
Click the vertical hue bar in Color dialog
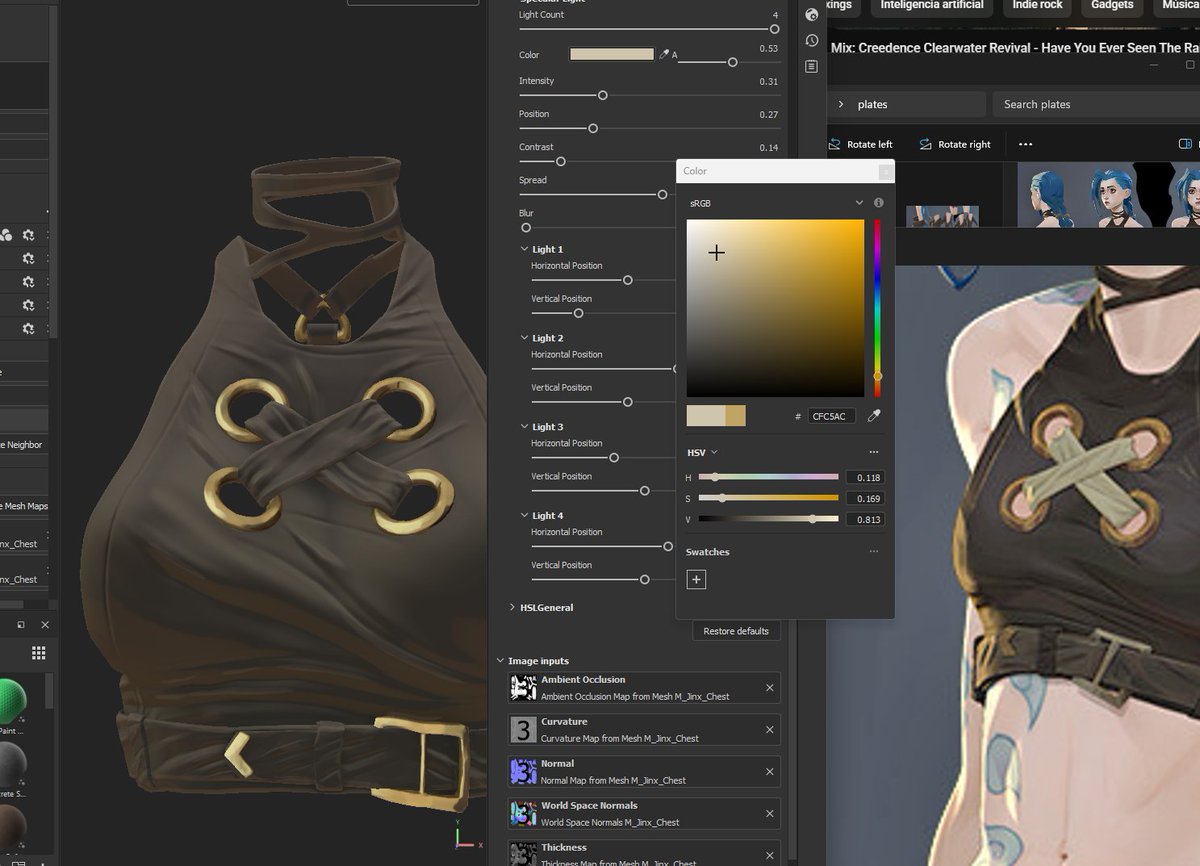878,308
